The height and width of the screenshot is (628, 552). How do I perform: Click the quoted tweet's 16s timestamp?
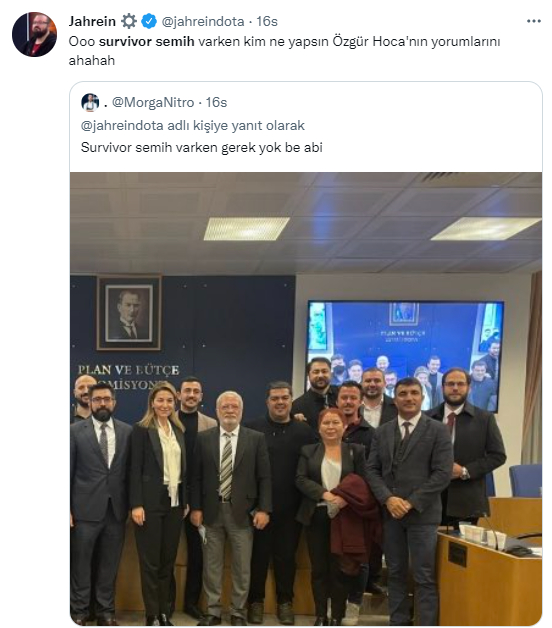[216, 103]
